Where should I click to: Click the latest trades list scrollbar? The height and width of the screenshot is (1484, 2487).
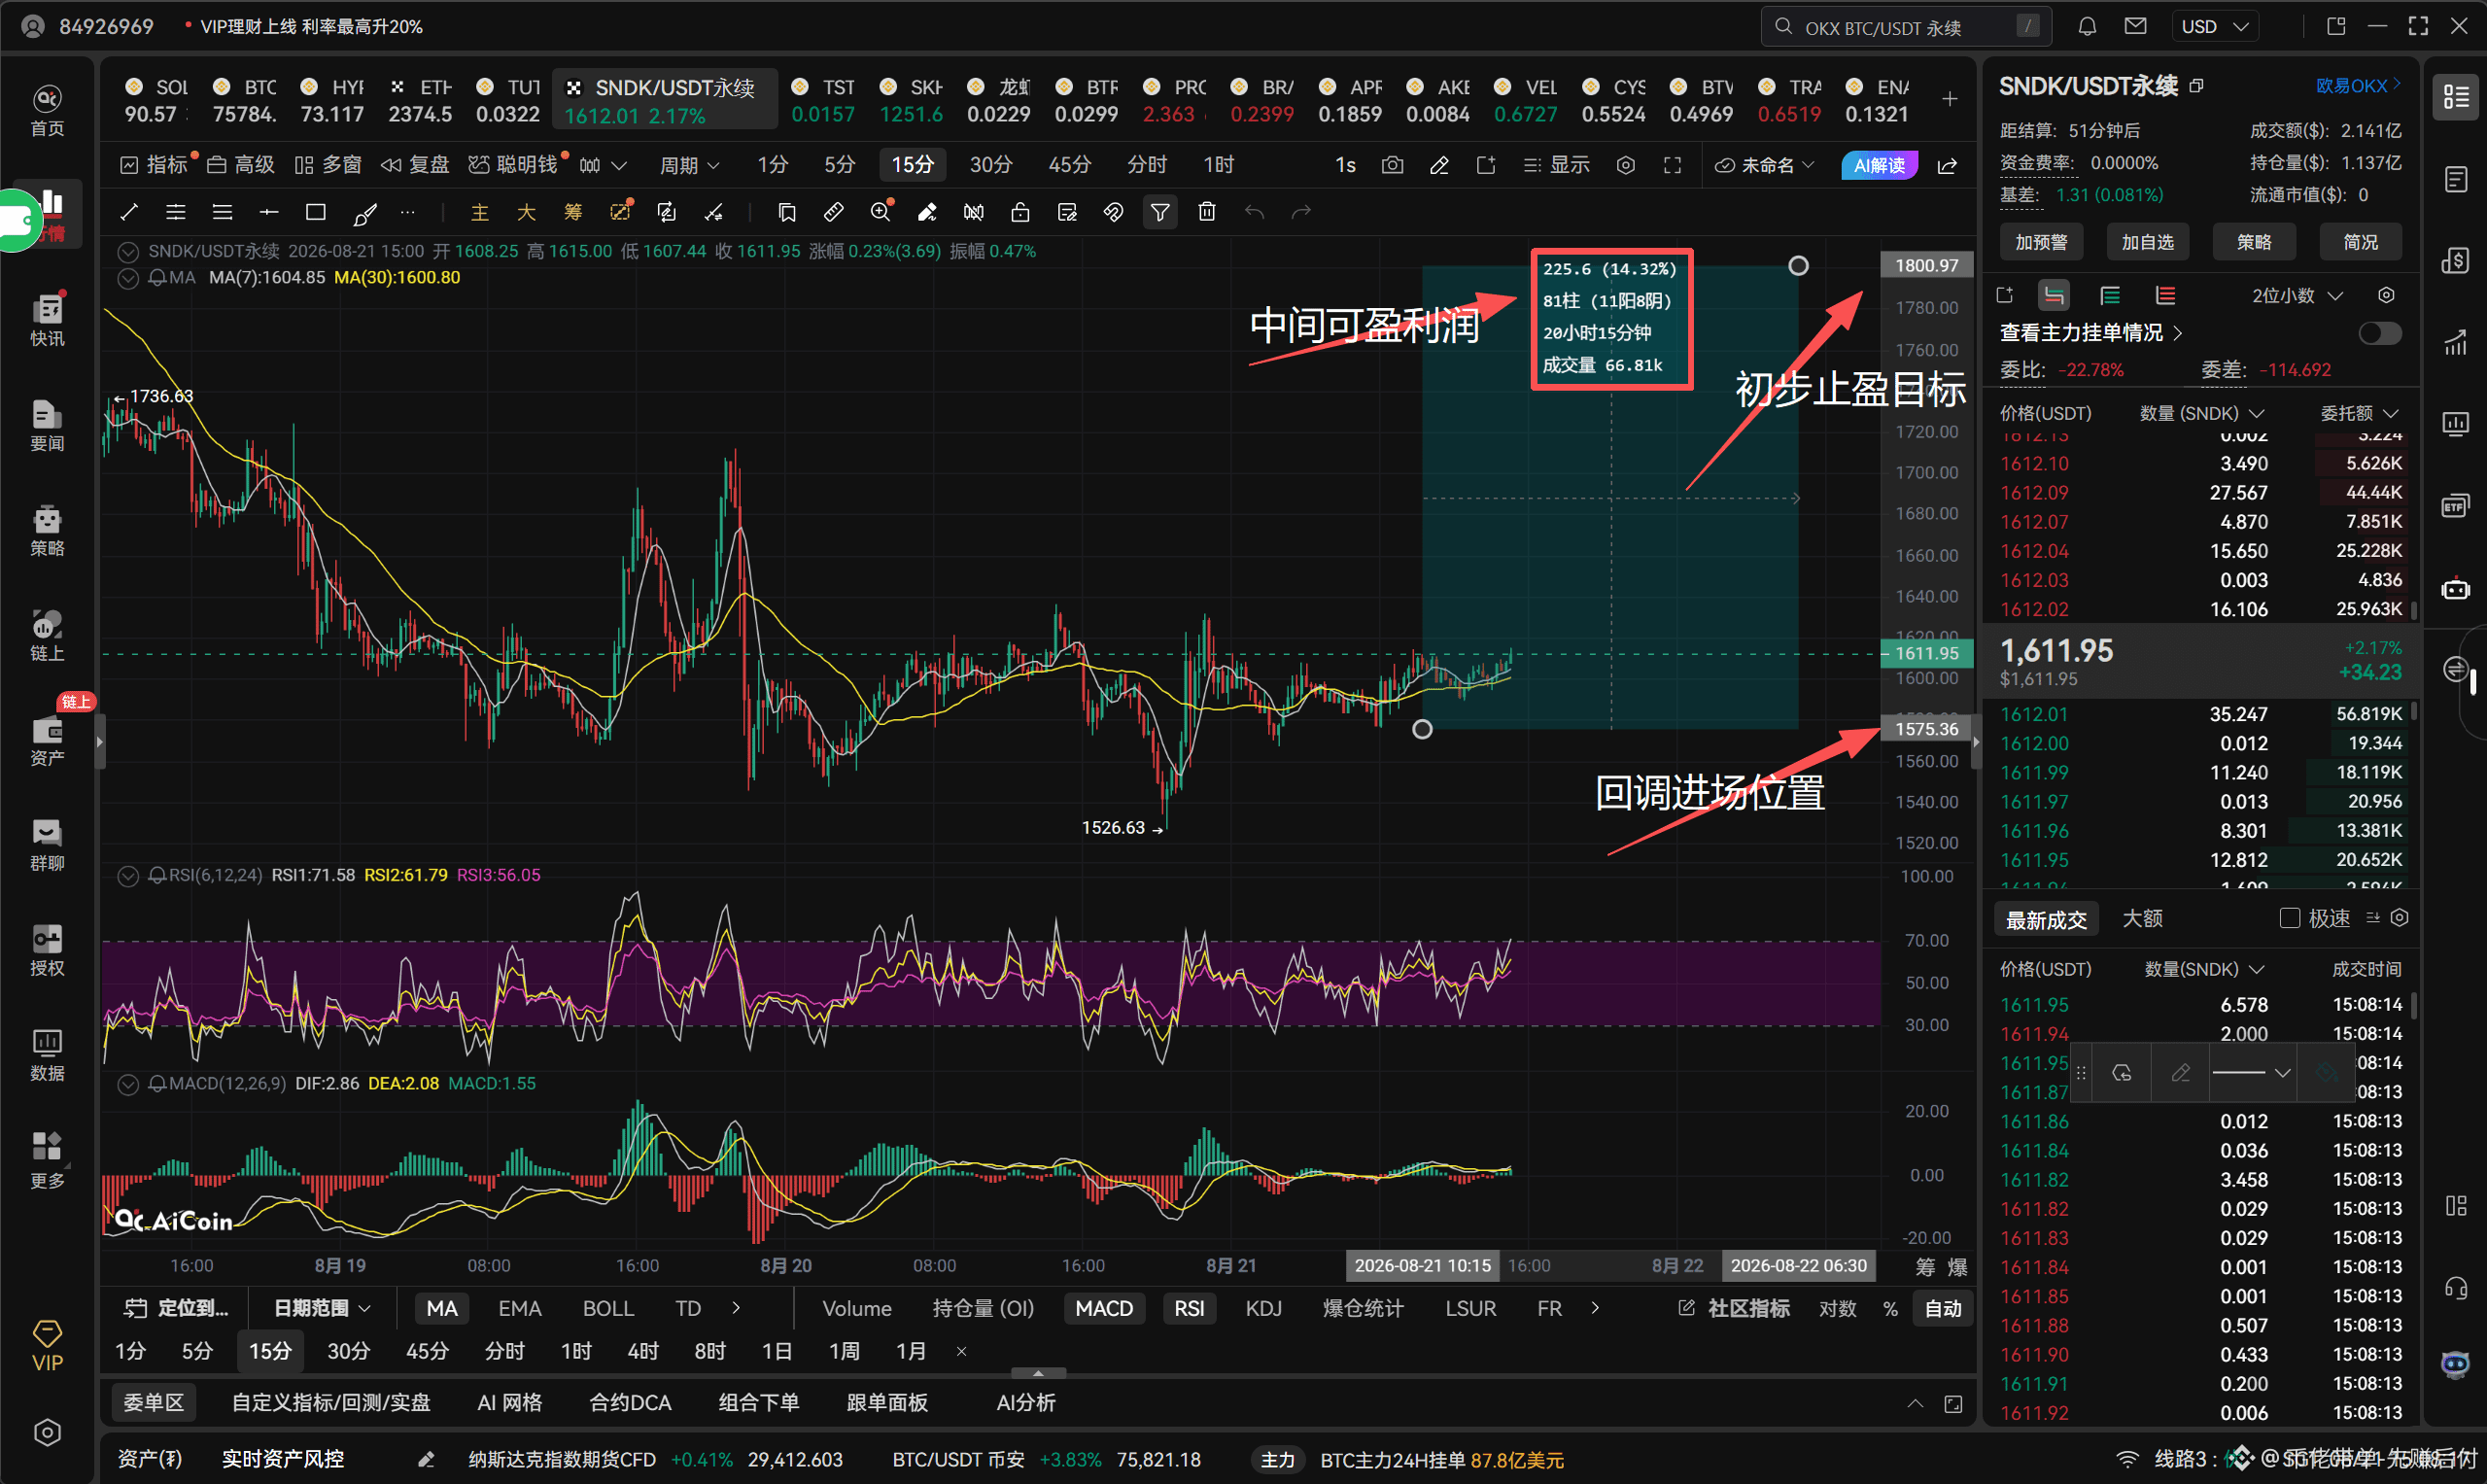pyautogui.click(x=2414, y=1004)
